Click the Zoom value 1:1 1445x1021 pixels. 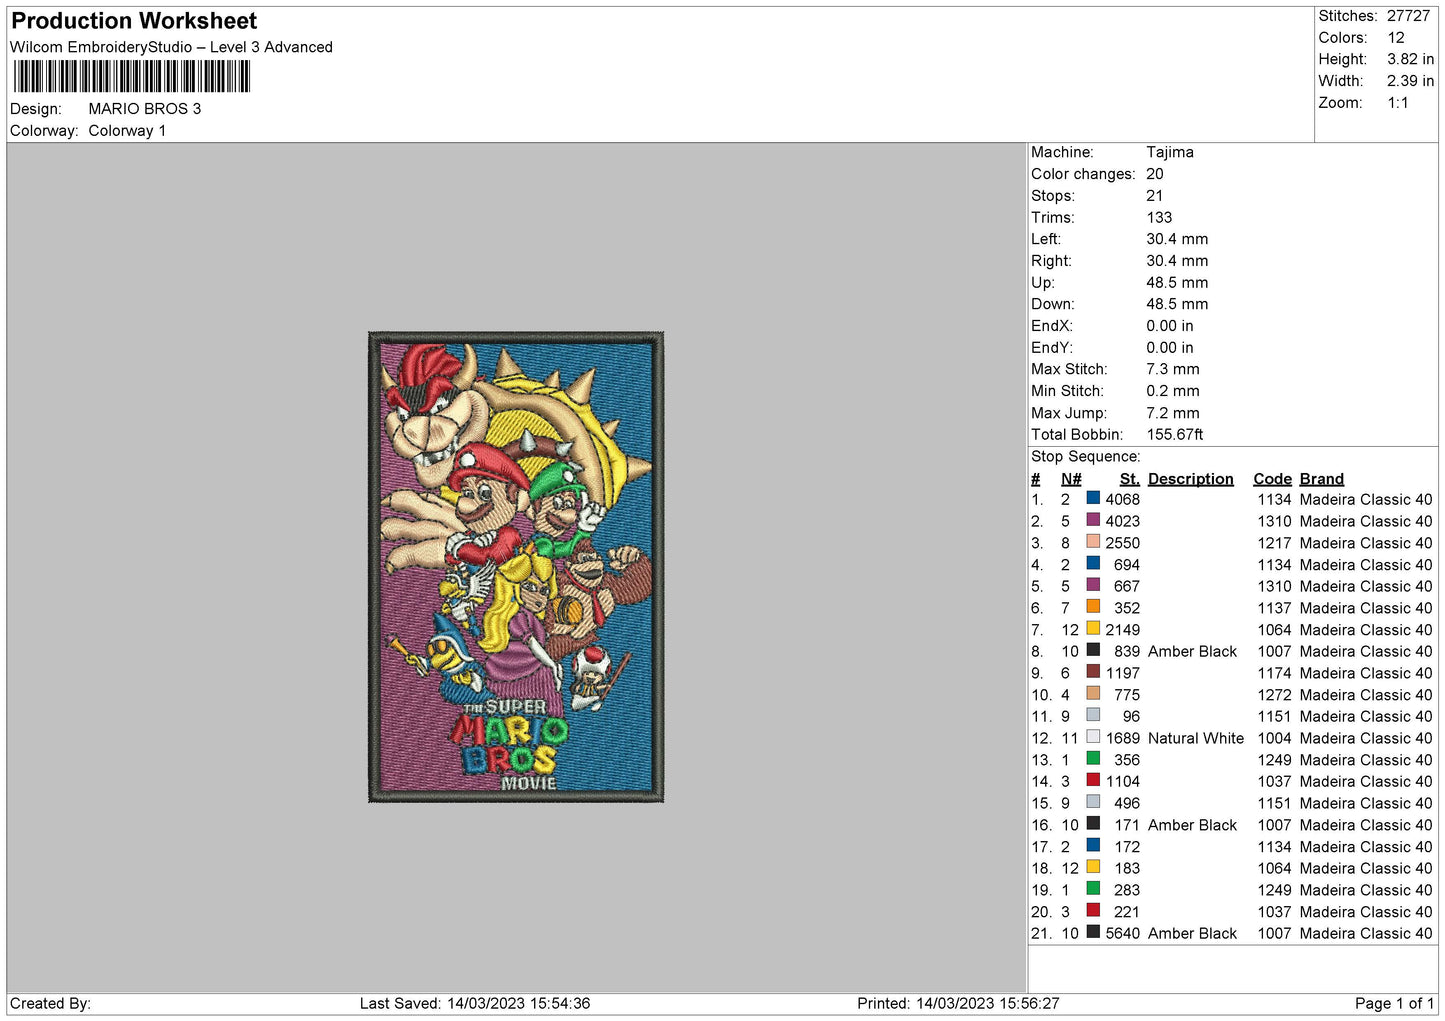pyautogui.click(x=1397, y=103)
